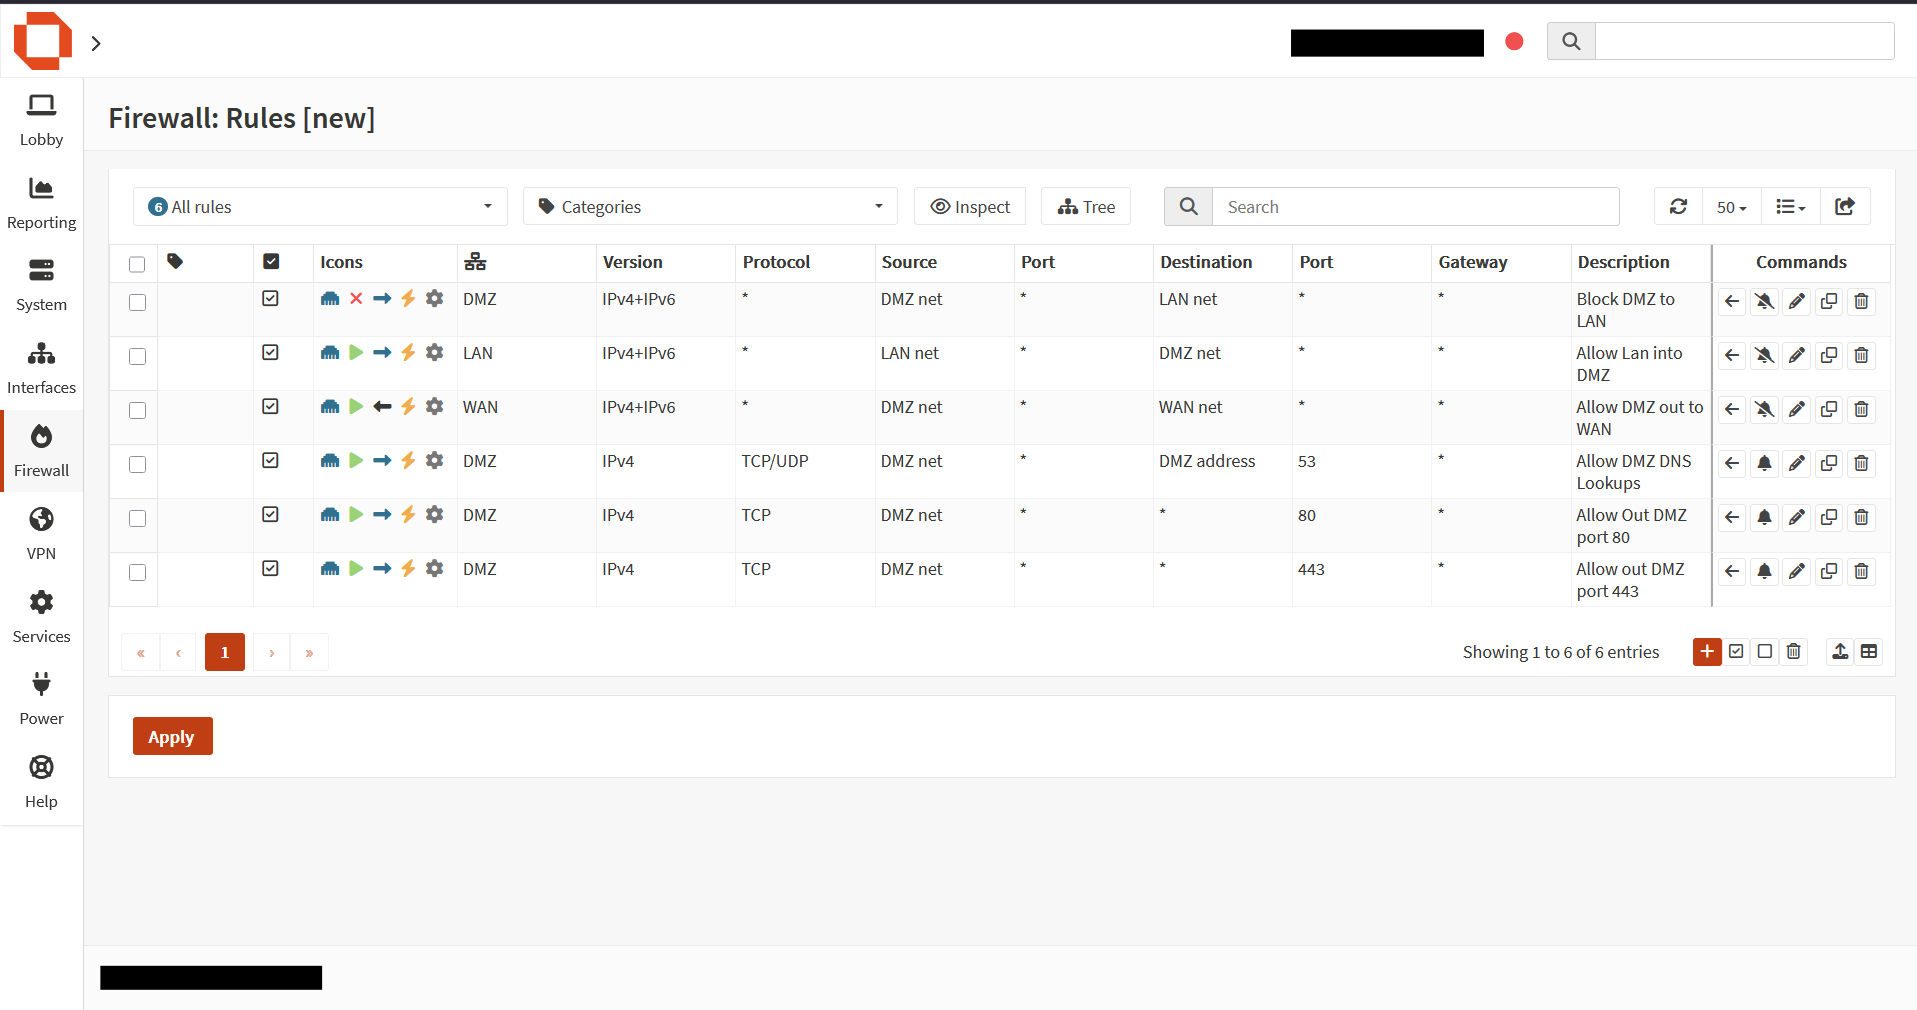Check the select-all rows header checkbox
The width and height of the screenshot is (1917, 1010).
[x=137, y=264]
